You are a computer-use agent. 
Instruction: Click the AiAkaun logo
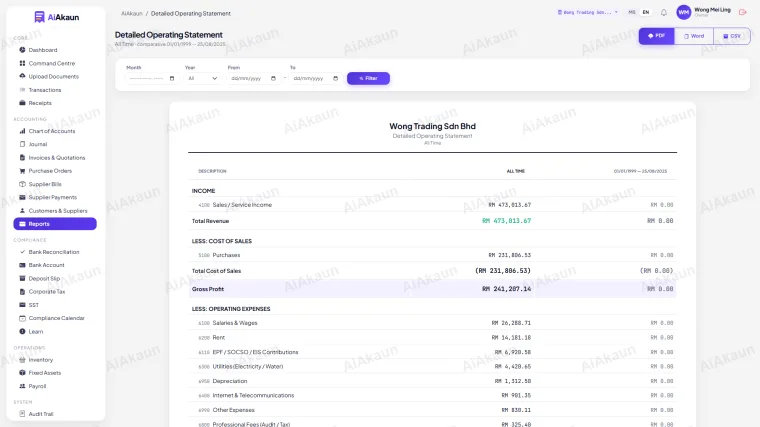[56, 17]
